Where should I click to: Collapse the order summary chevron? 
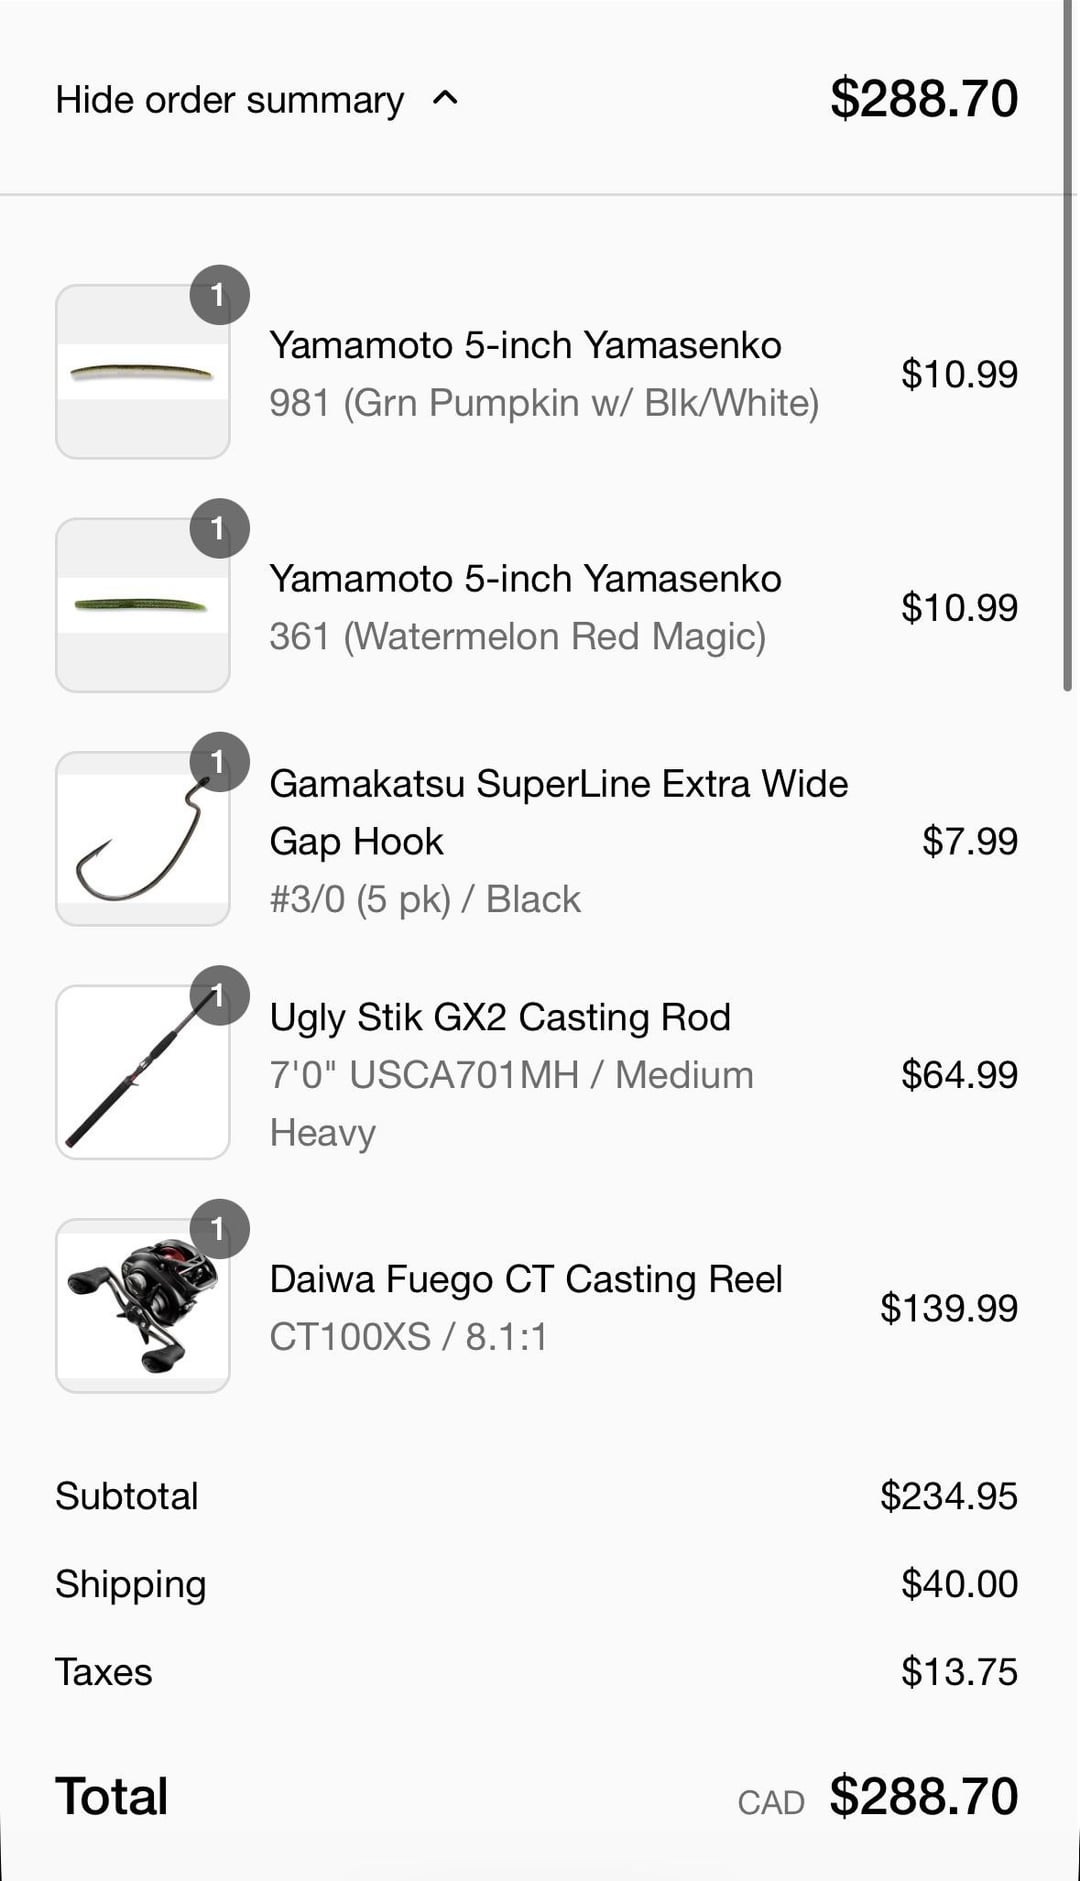point(445,98)
